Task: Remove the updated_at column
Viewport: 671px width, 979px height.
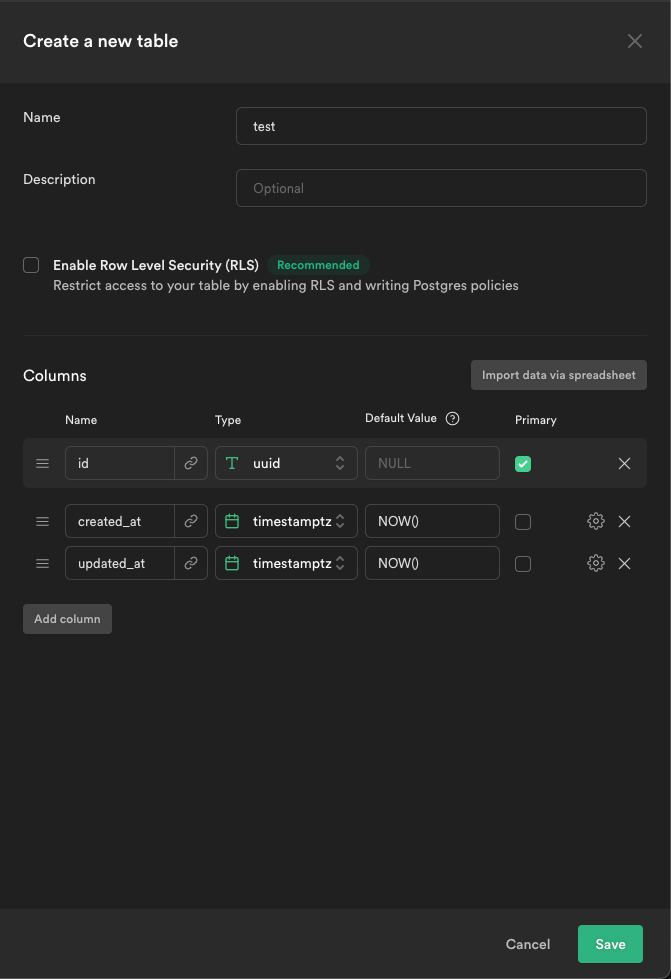Action: click(624, 563)
